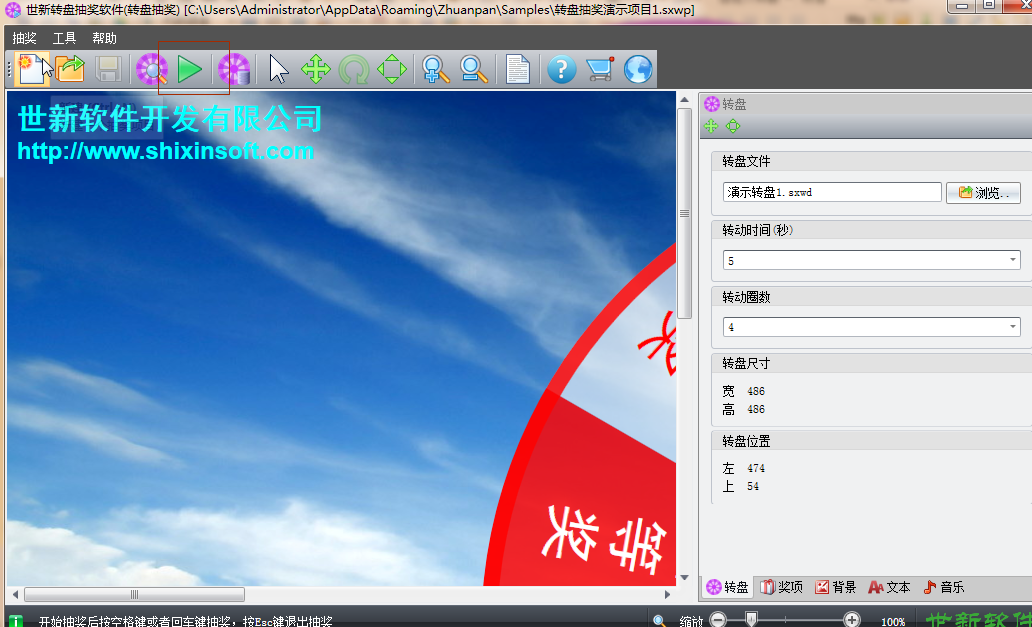The height and width of the screenshot is (627, 1032).
Task: Click the zoom out magnifier icon
Action: point(473,69)
